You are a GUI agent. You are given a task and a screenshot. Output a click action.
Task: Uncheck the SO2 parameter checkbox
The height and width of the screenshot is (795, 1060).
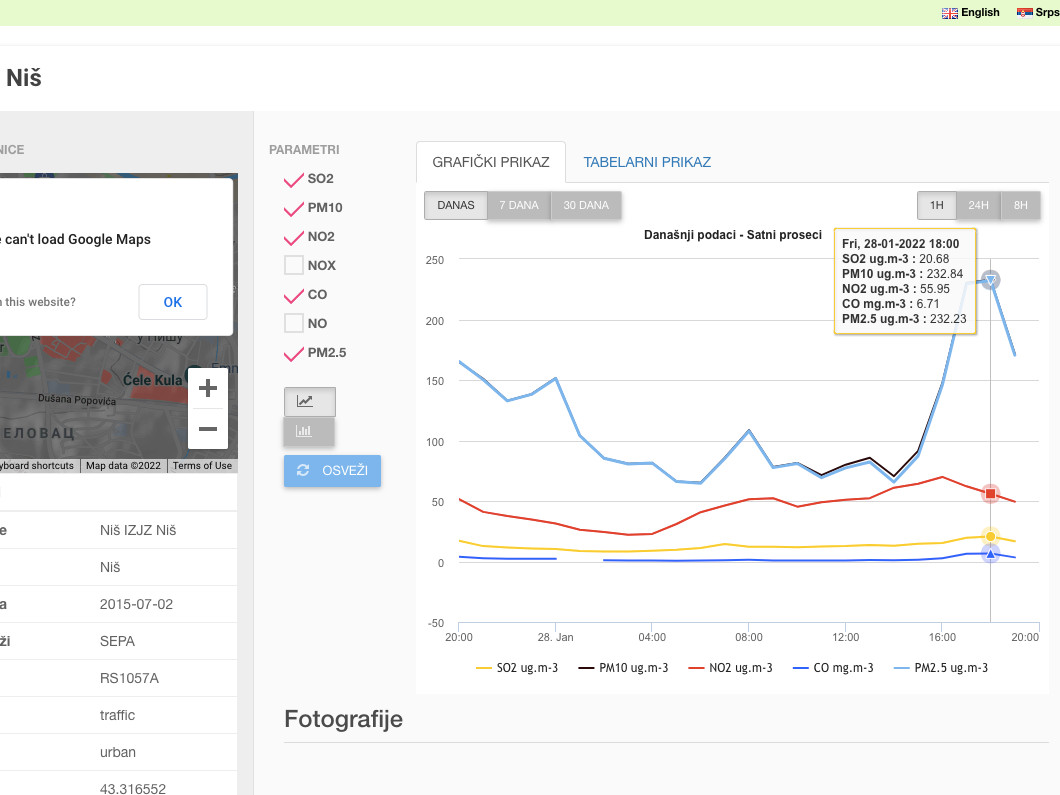coord(294,179)
